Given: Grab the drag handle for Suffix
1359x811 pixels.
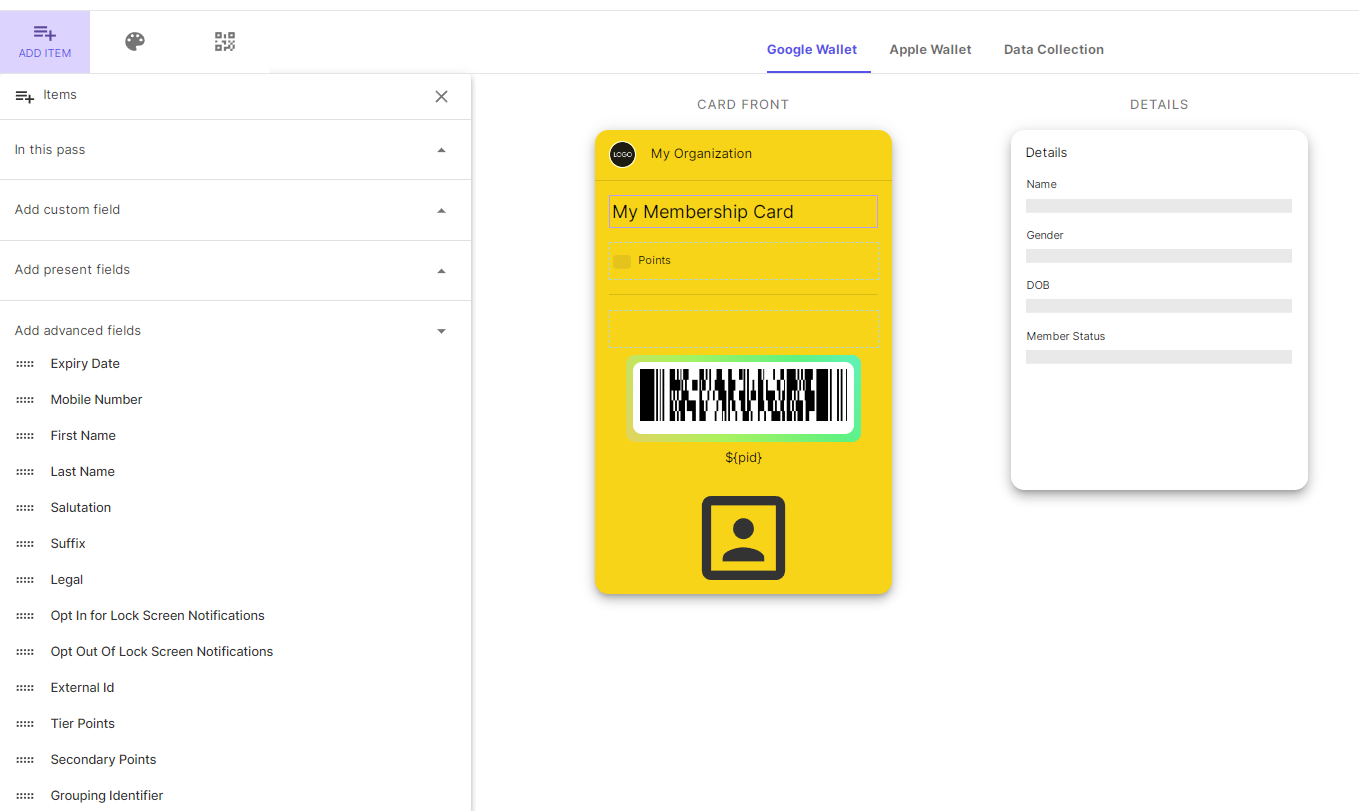Looking at the screenshot, I should pos(25,544).
